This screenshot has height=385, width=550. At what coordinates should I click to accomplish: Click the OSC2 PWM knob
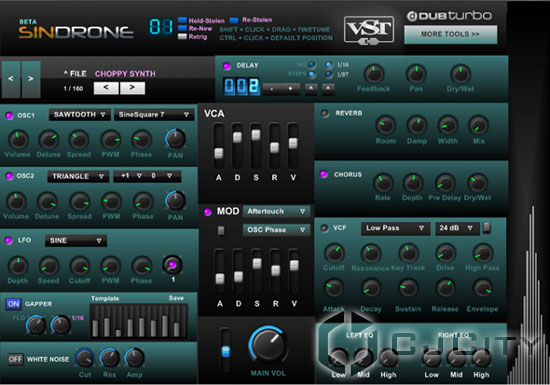111,202
